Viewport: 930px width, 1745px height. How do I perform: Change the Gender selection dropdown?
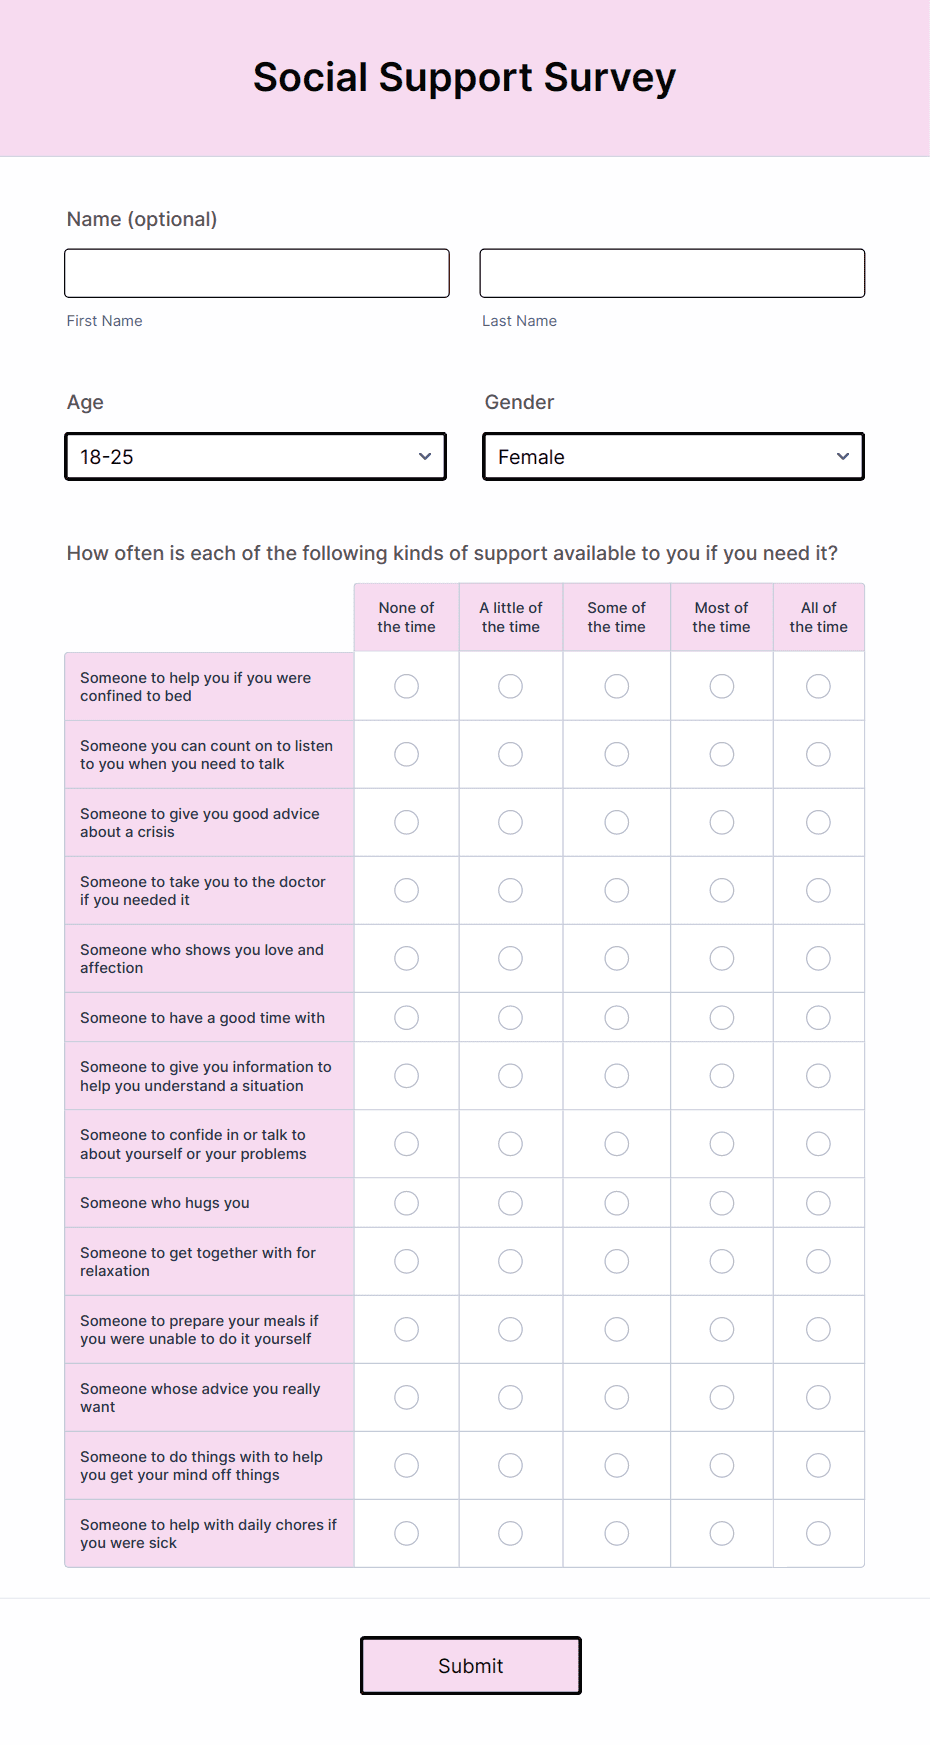coord(672,456)
